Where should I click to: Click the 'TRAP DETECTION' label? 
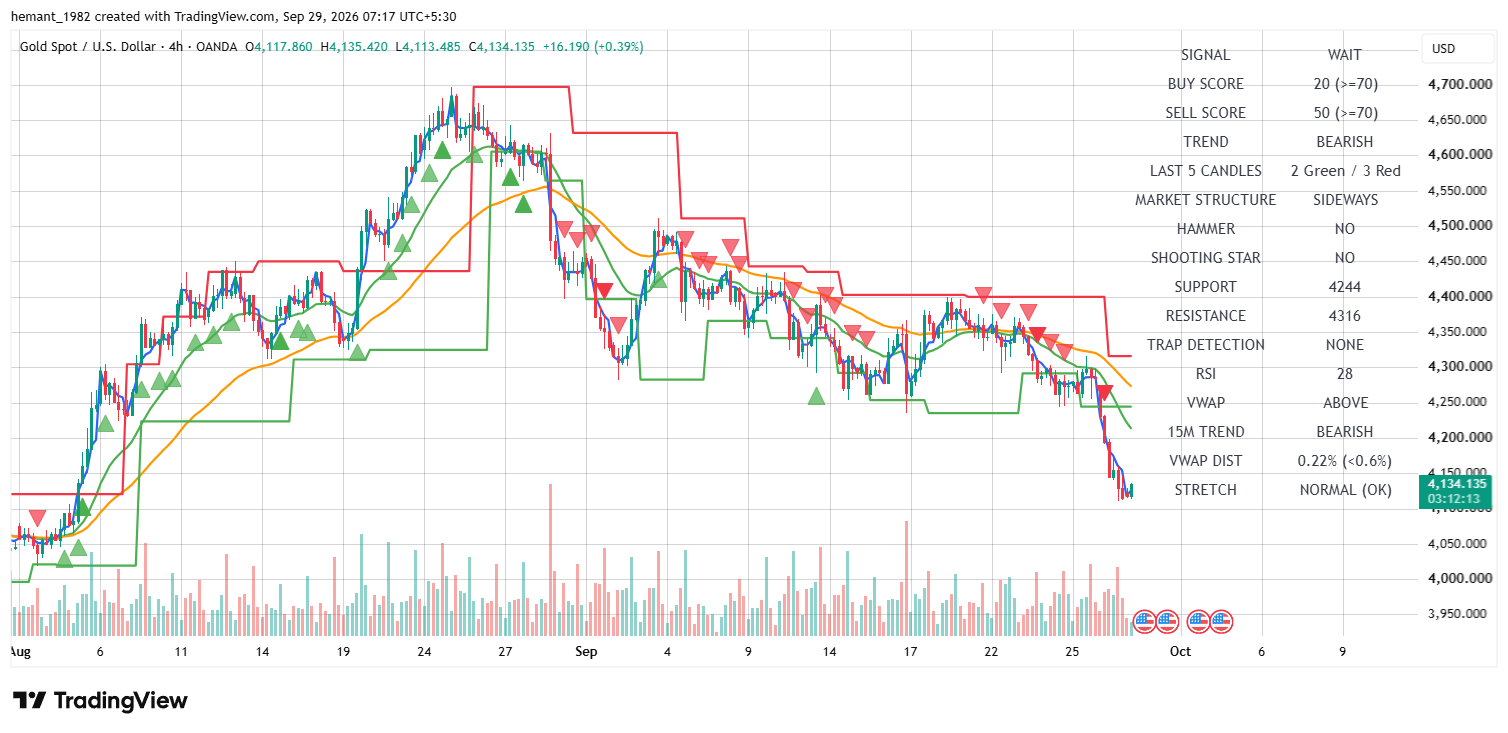point(1206,345)
